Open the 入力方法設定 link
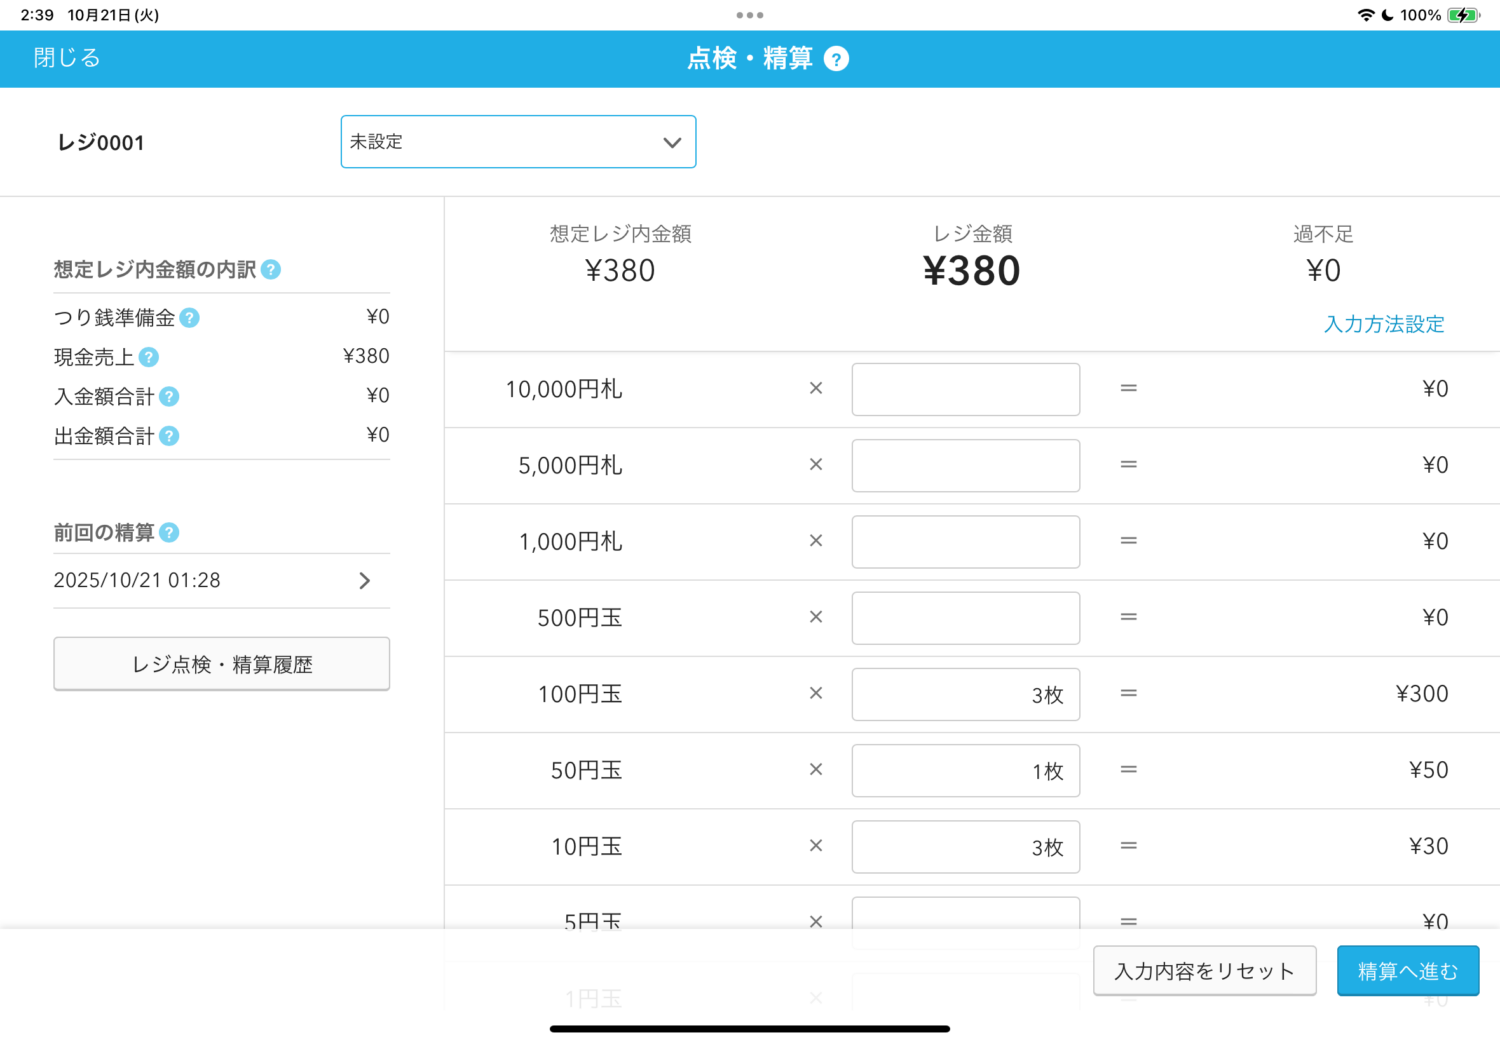Screen dimensions: 1500x1042 tap(1383, 324)
